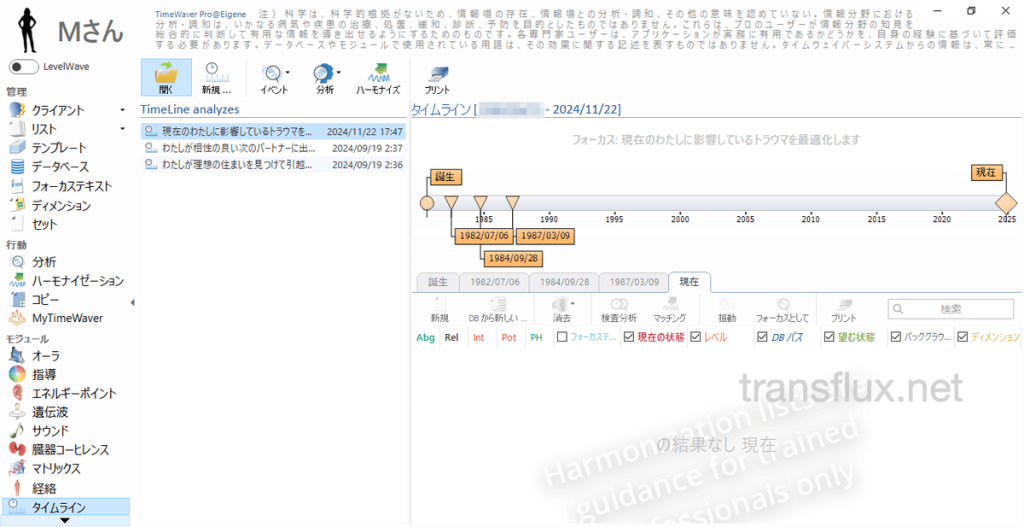The width and height of the screenshot is (1024, 527).
Task: Switch to the 1982/07/06 tab
Action: pos(494,282)
